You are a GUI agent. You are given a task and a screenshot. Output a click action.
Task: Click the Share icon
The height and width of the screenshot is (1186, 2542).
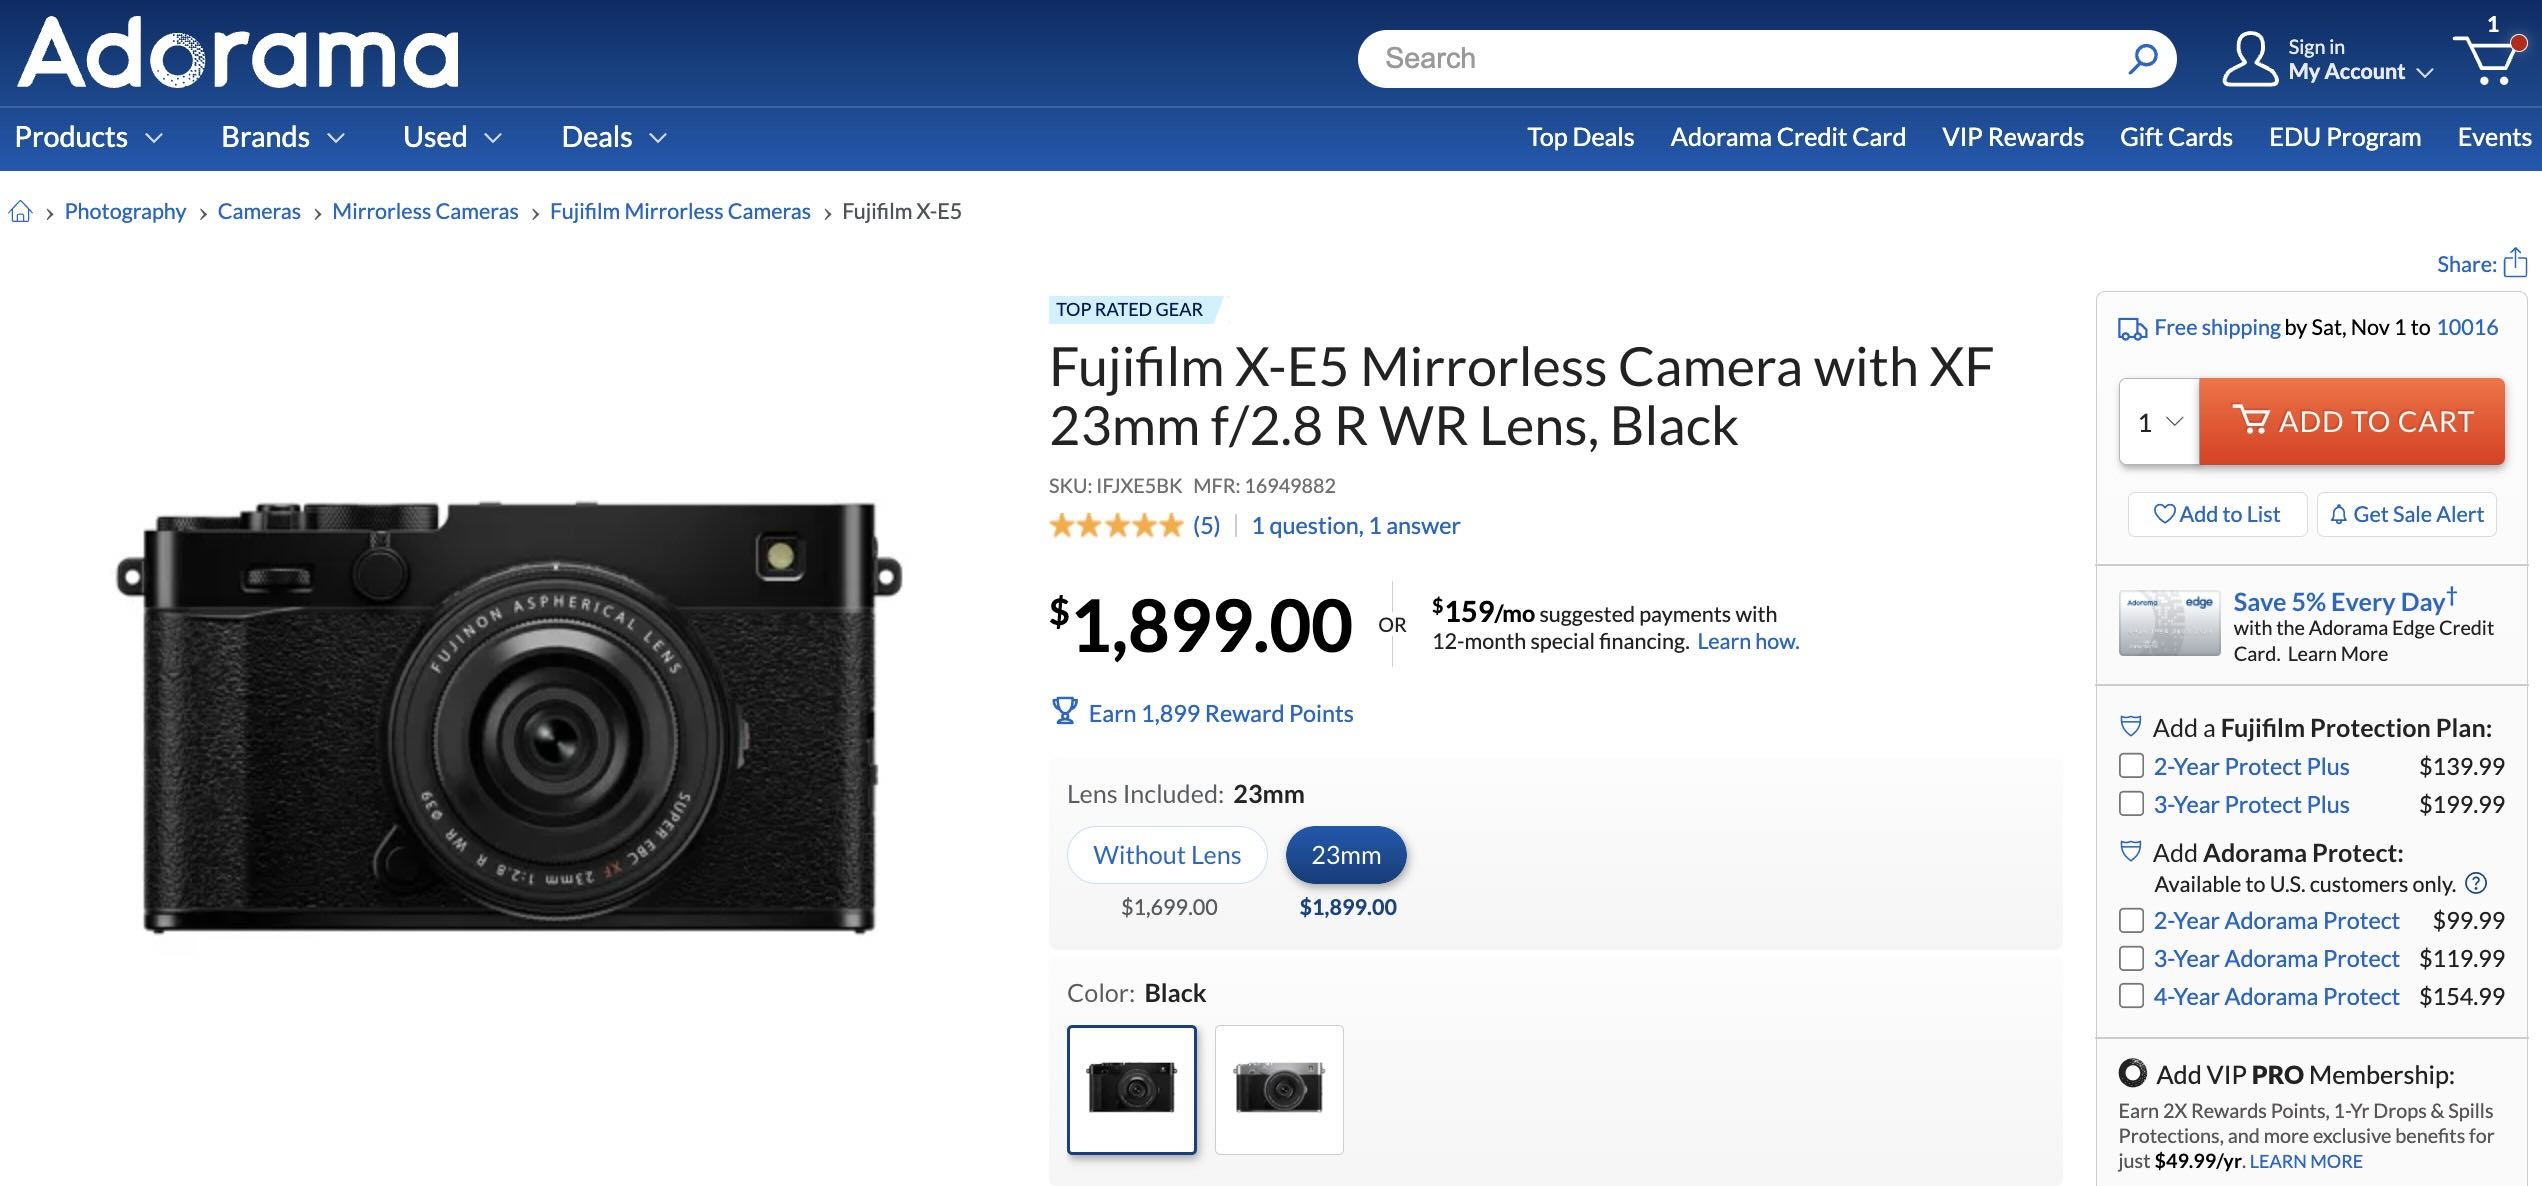(x=2518, y=263)
